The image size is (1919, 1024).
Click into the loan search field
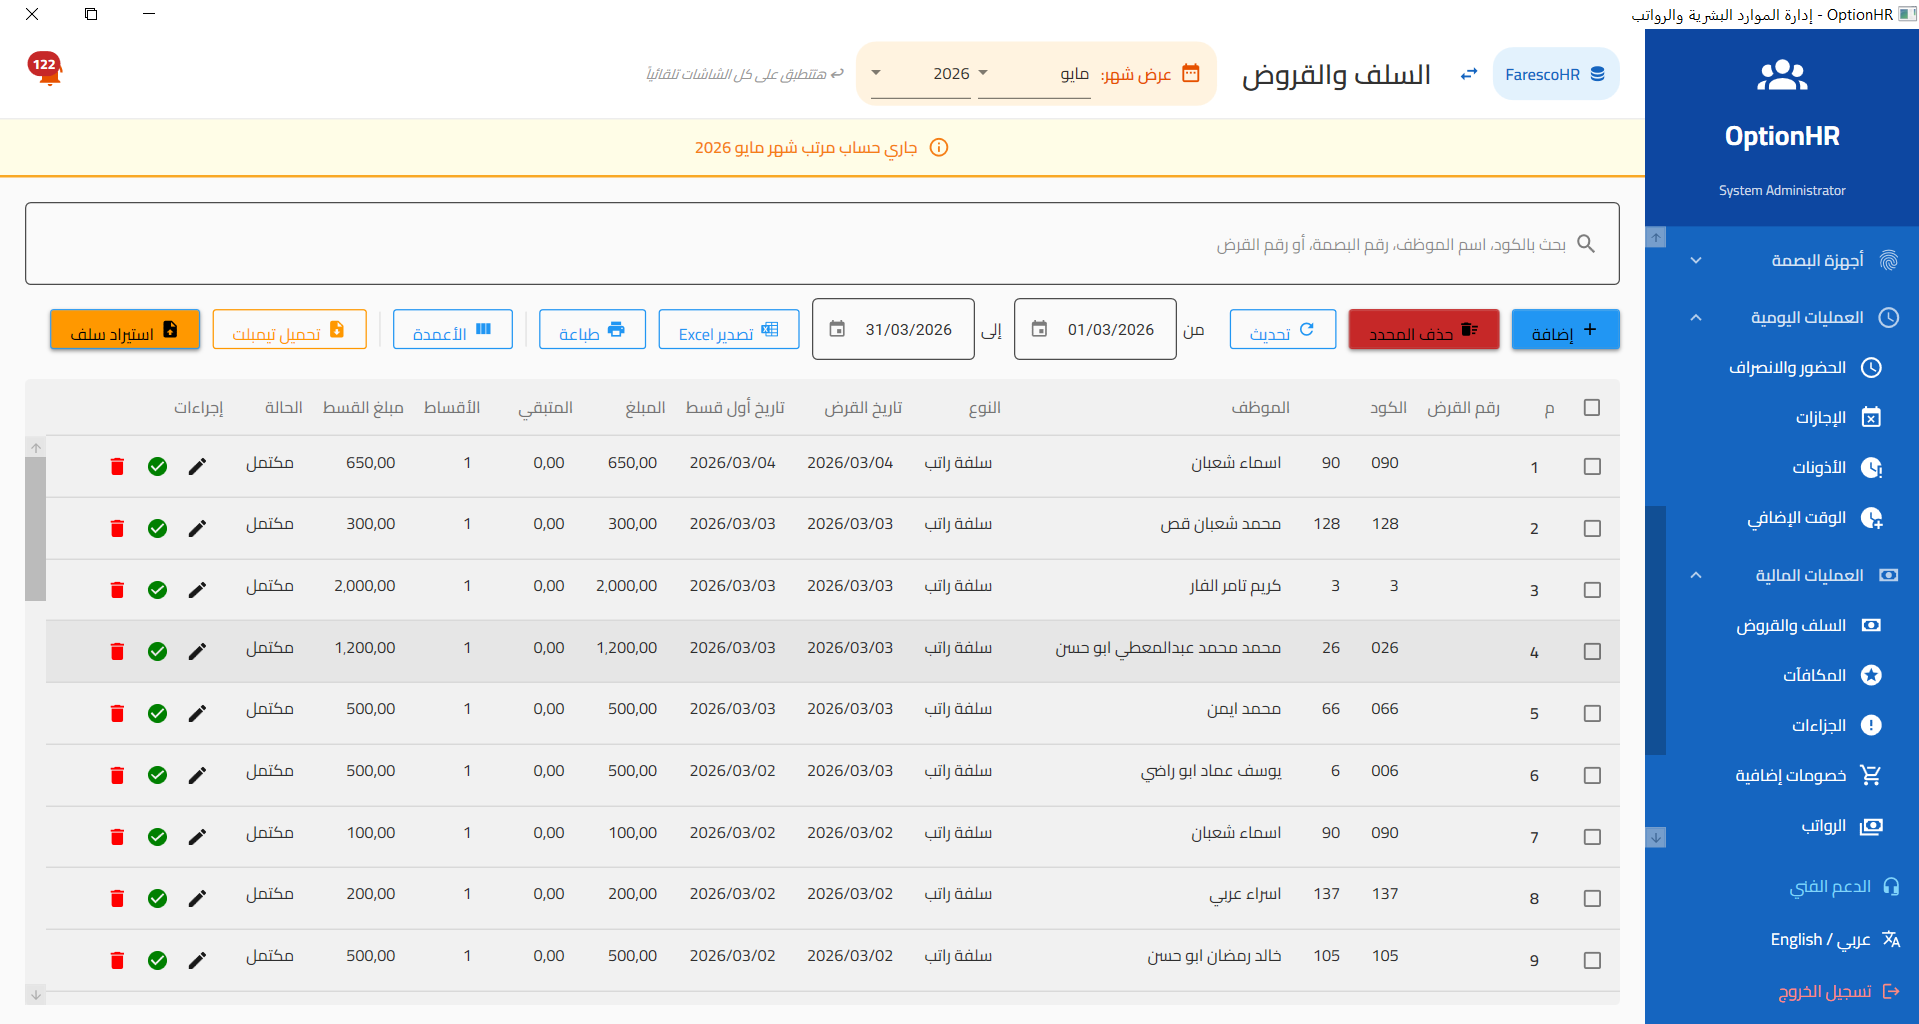(x=822, y=244)
